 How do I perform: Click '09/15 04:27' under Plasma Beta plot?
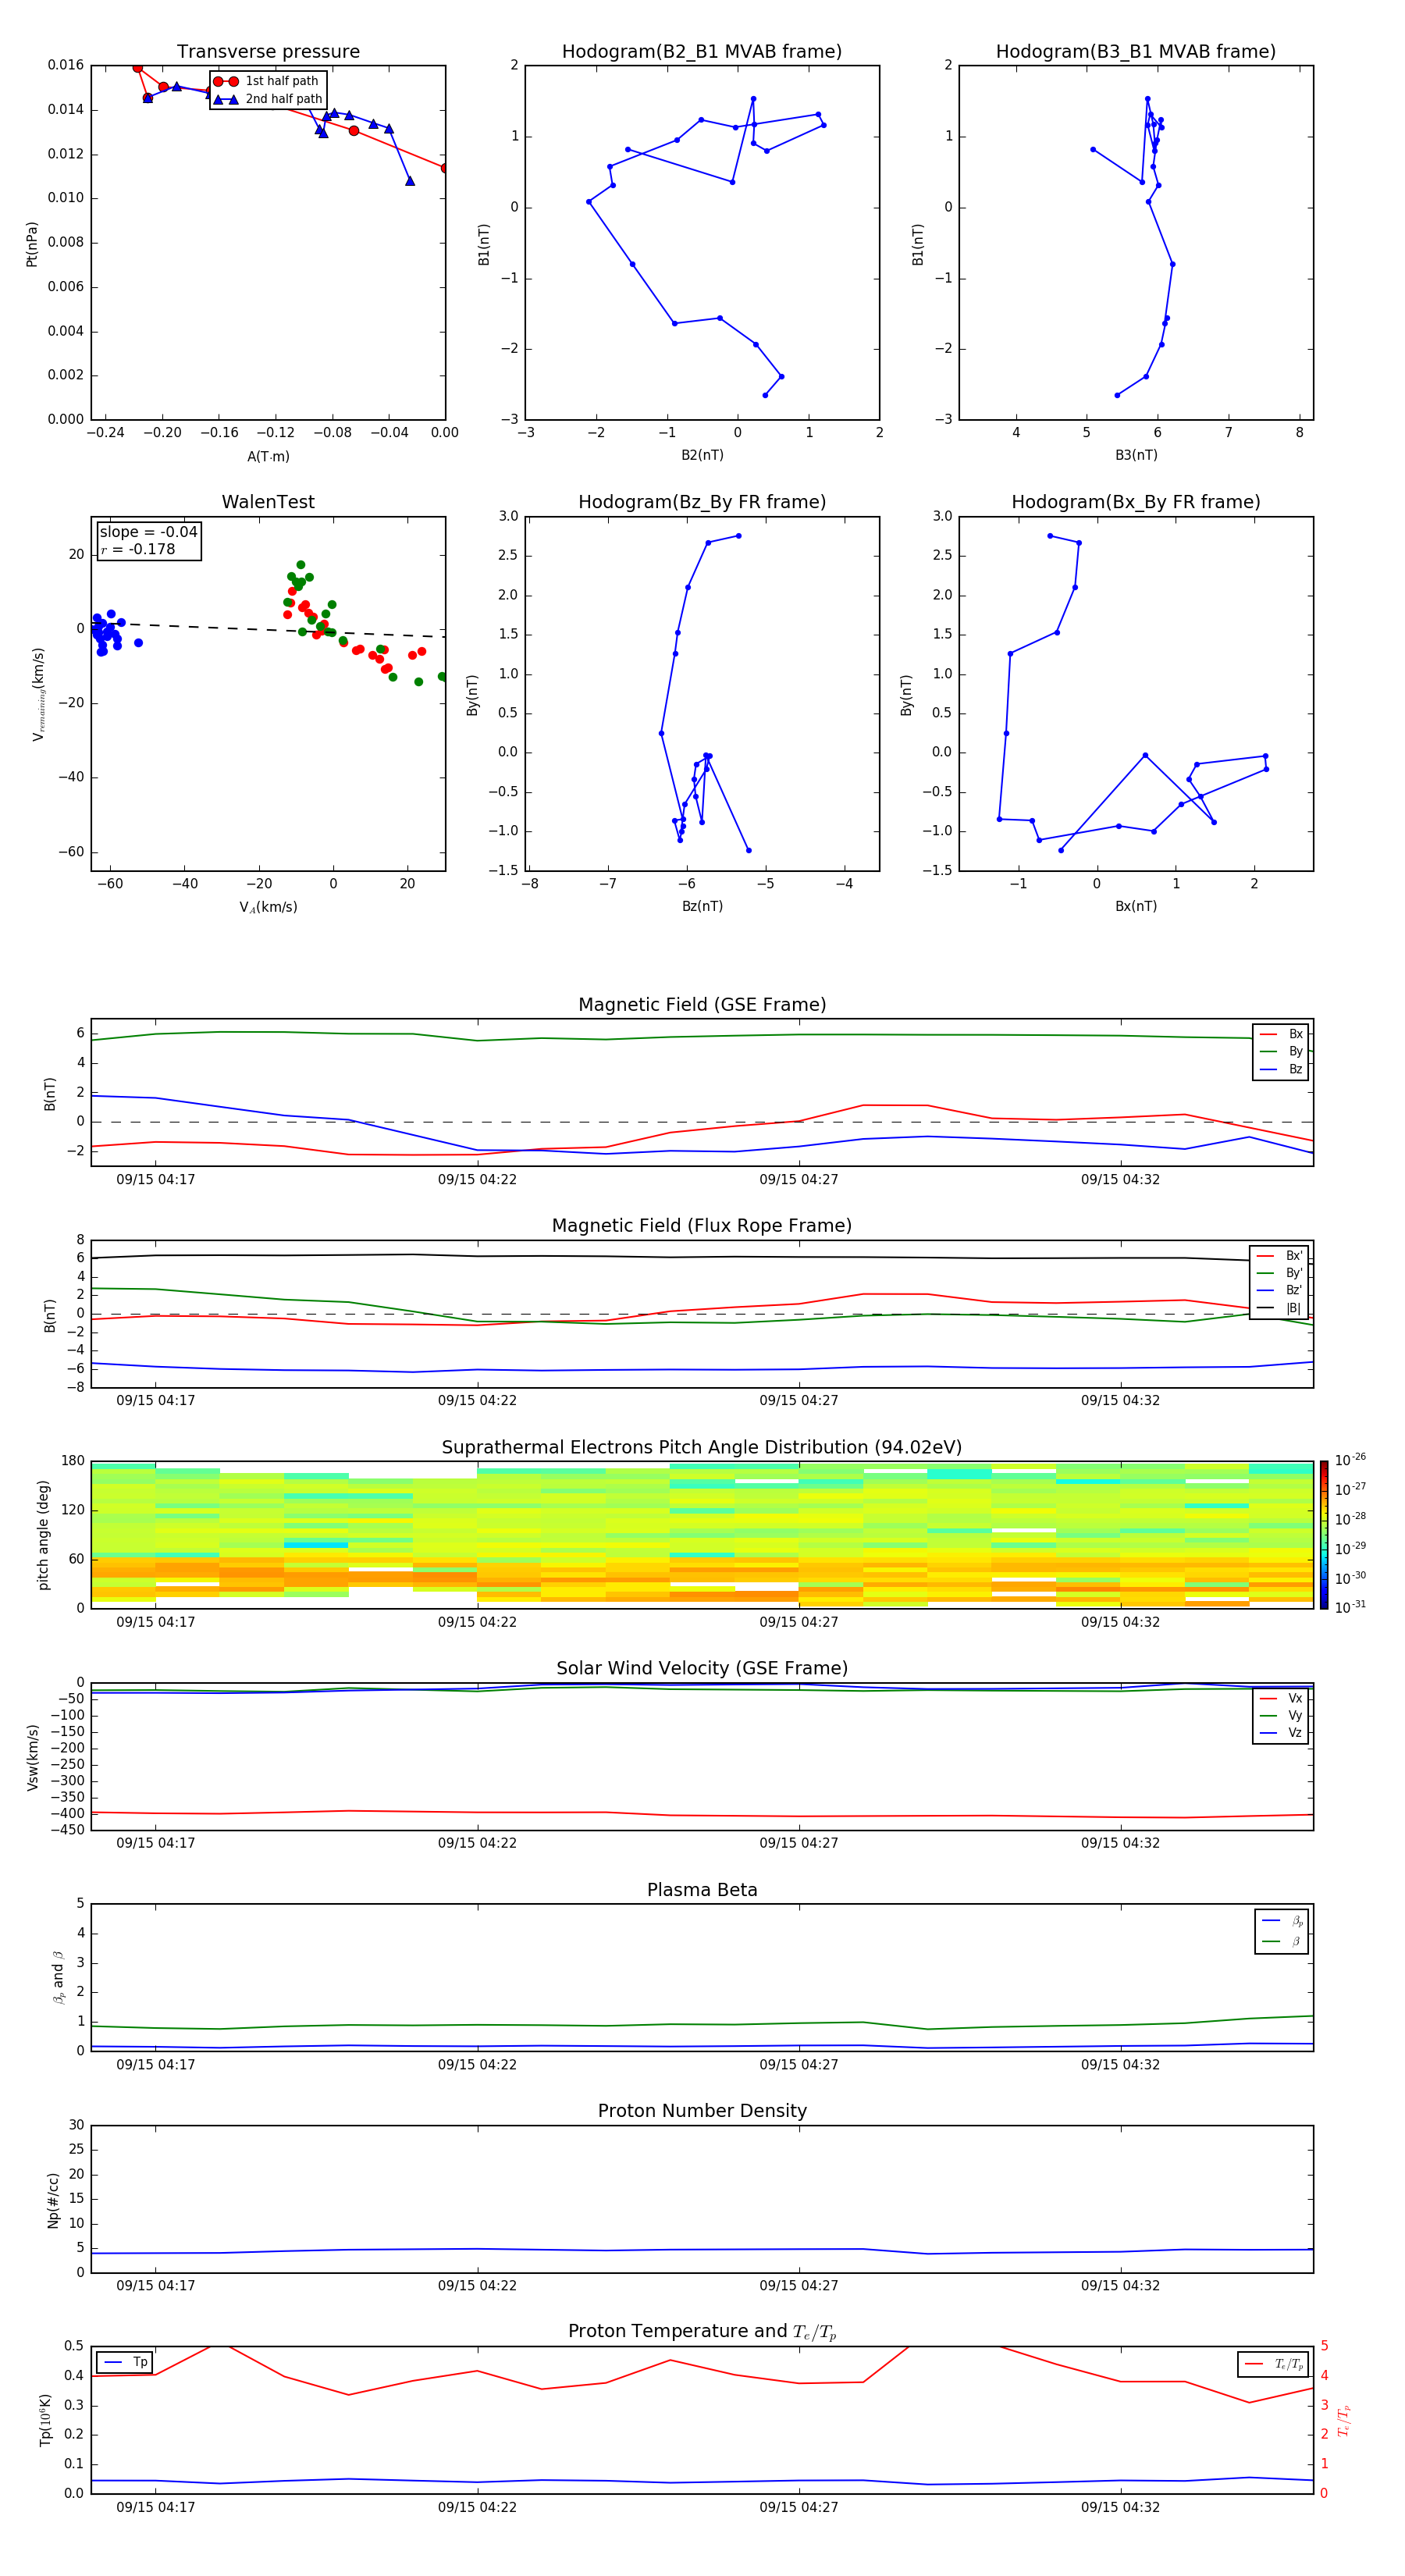click(x=799, y=2064)
